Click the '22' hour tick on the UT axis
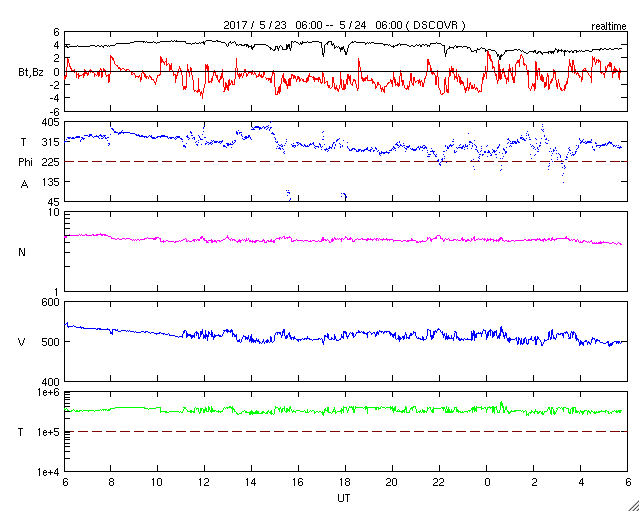This screenshot has width=640, height=512. tap(439, 483)
